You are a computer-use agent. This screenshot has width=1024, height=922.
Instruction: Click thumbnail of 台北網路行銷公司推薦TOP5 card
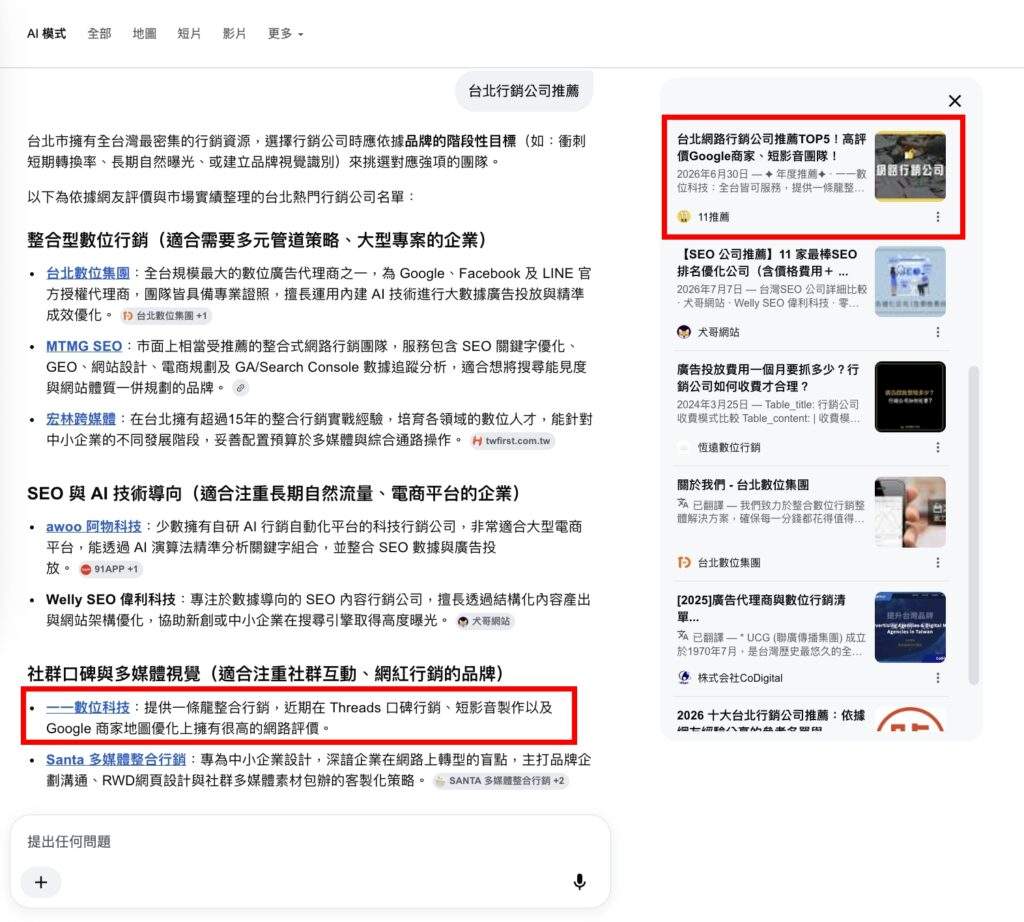pyautogui.click(x=910, y=166)
